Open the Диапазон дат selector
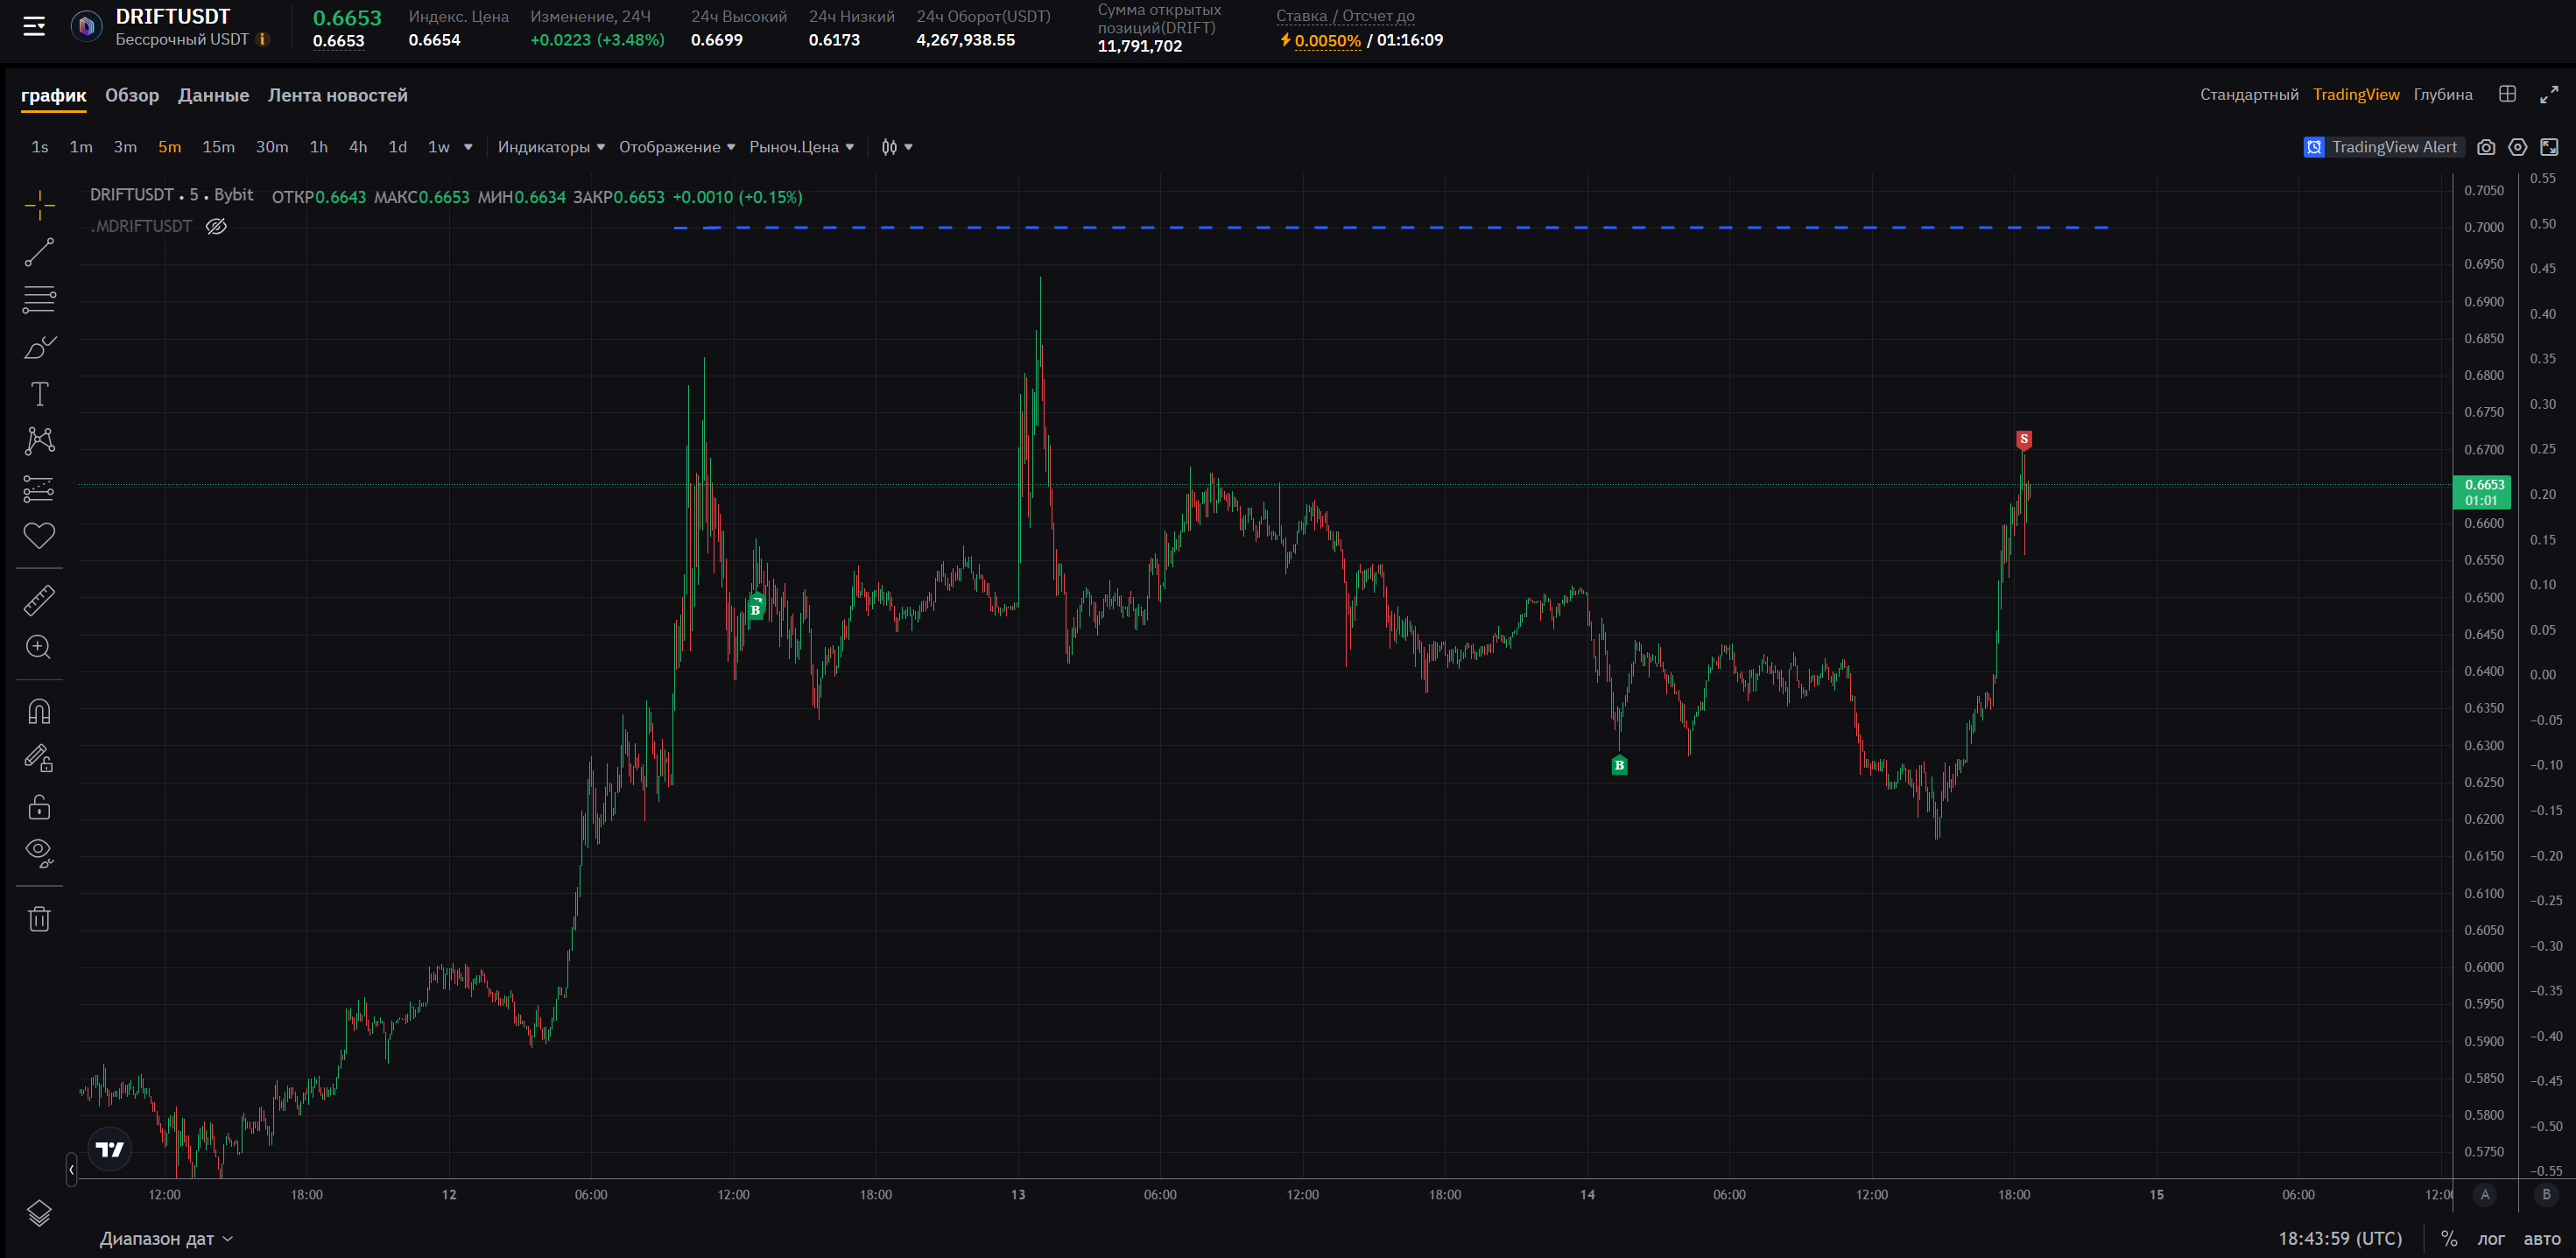 point(166,1238)
